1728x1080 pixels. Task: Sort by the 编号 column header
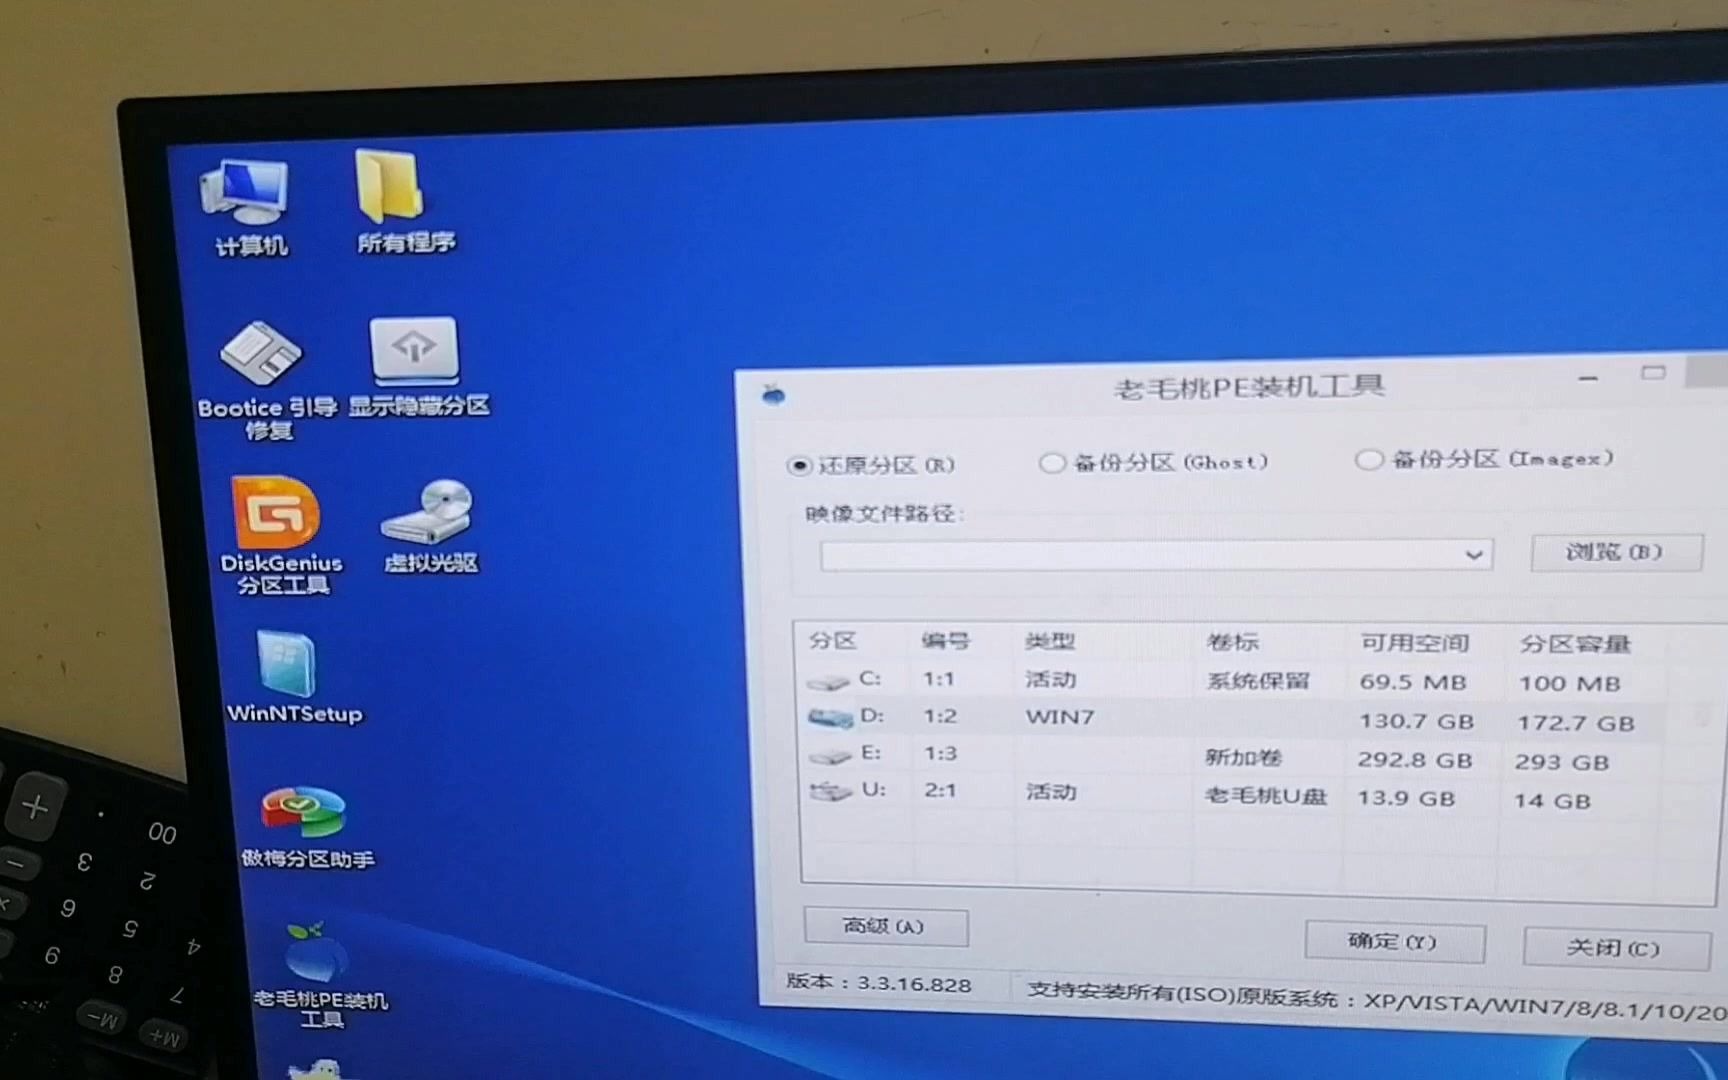[945, 641]
